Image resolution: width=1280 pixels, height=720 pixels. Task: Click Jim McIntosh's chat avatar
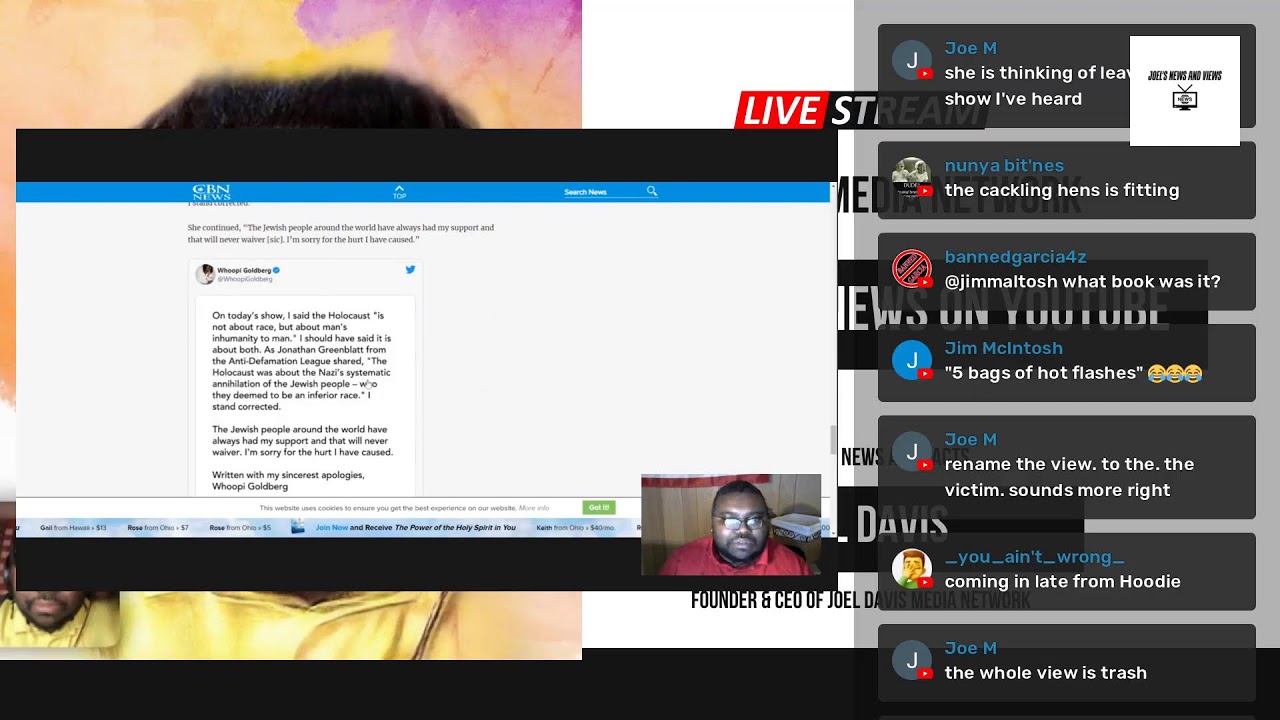(912, 361)
